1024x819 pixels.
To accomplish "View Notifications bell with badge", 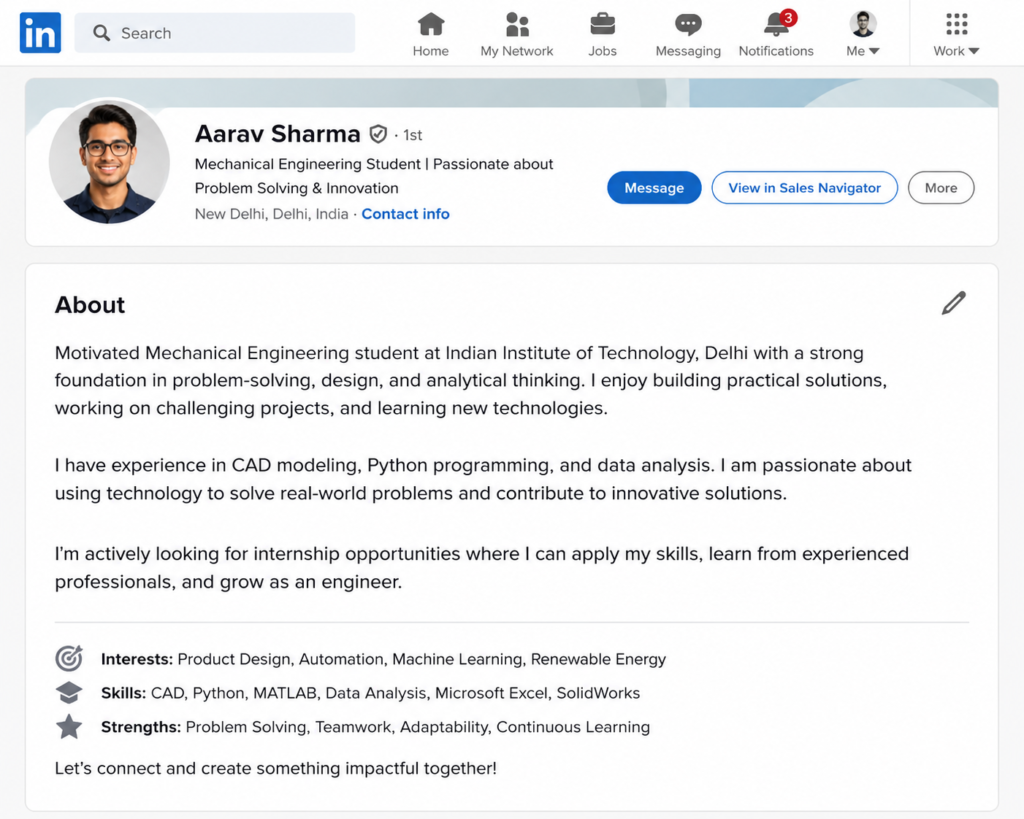I will [x=778, y=24].
